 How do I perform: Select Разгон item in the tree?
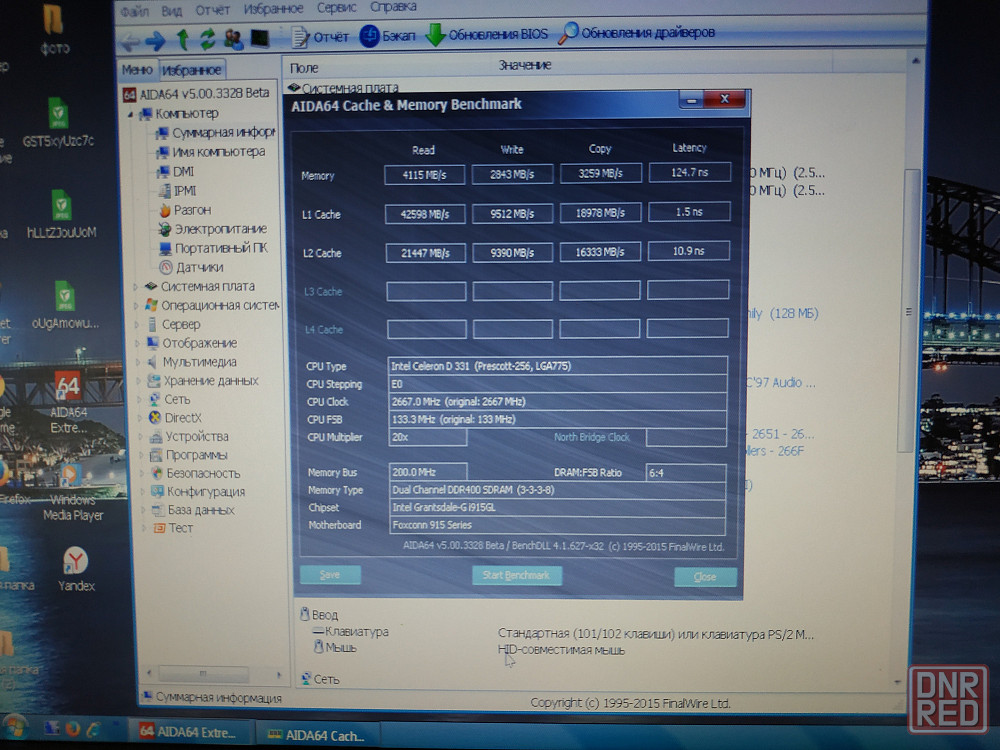click(191, 210)
